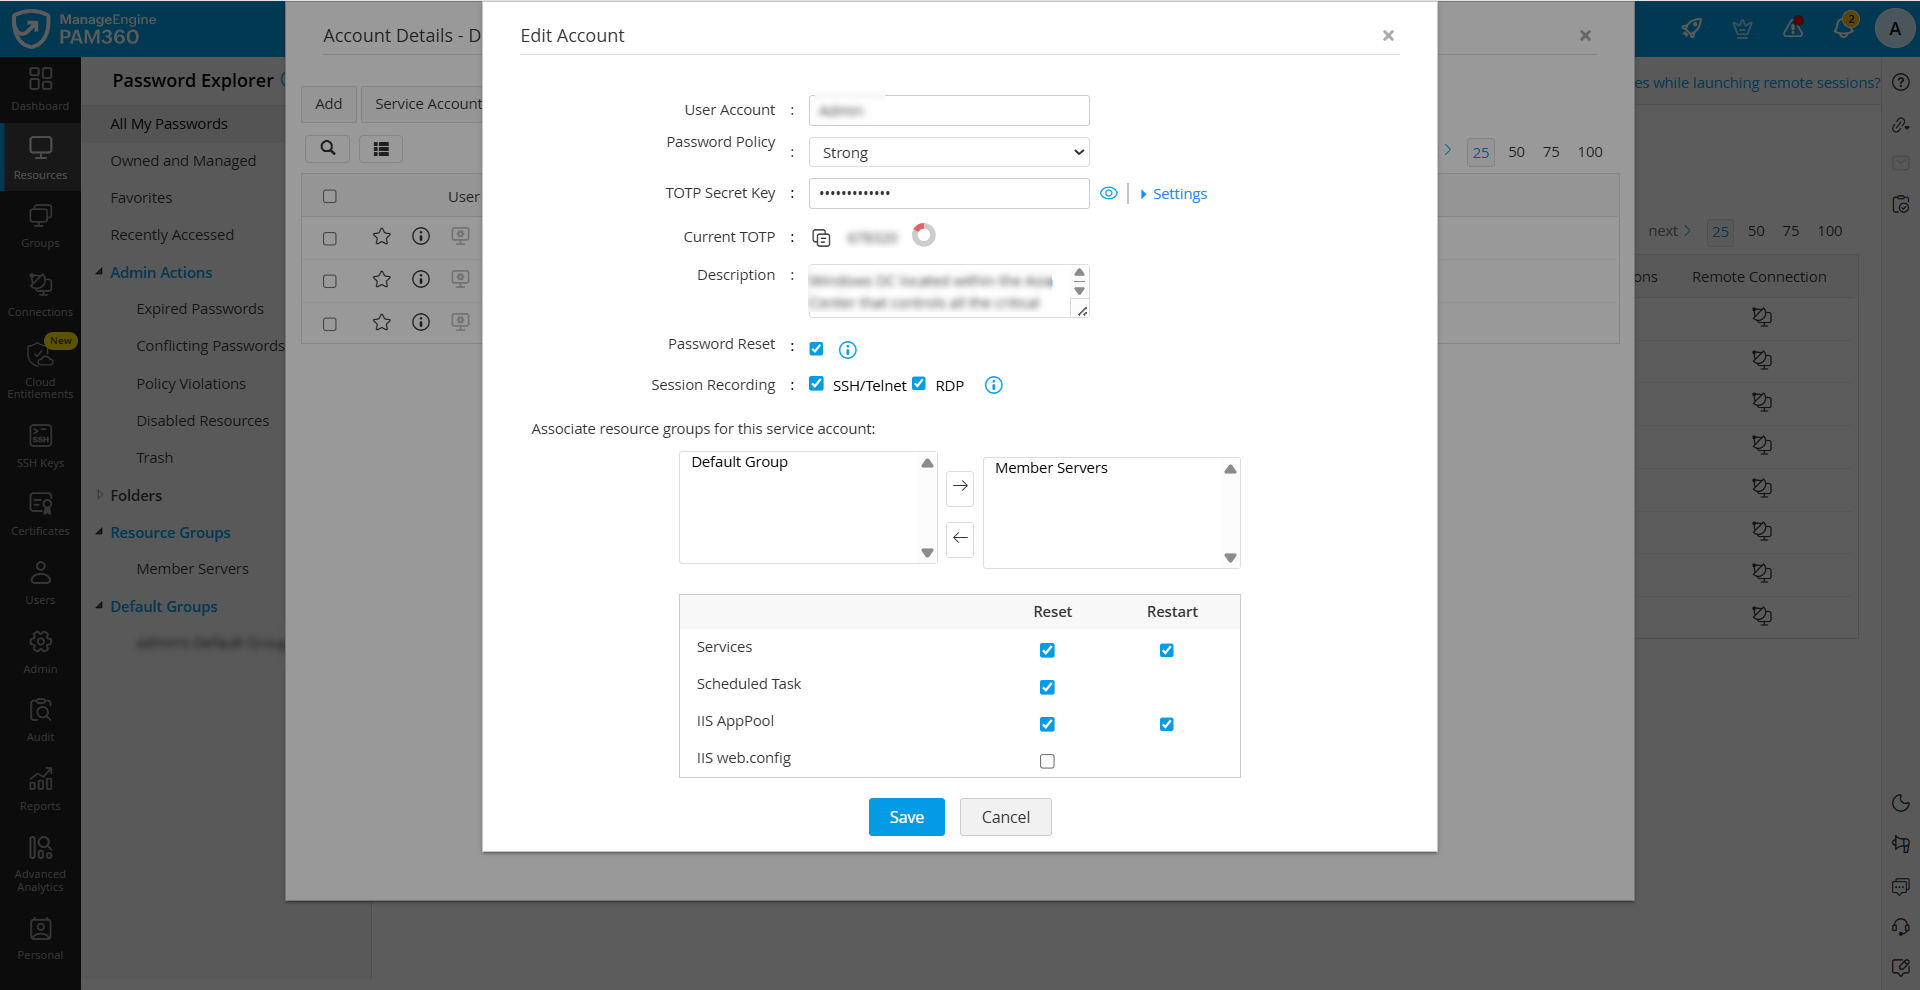
Task: Open the notifications bell
Action: (x=1843, y=28)
